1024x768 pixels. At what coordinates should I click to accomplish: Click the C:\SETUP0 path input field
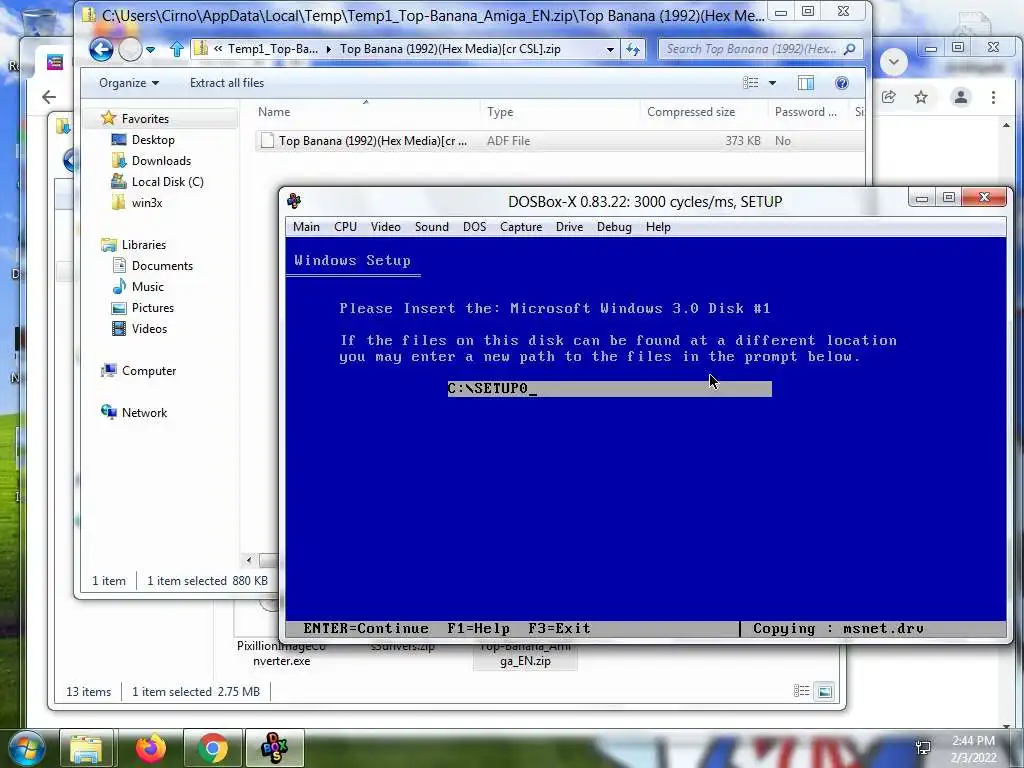(x=609, y=389)
